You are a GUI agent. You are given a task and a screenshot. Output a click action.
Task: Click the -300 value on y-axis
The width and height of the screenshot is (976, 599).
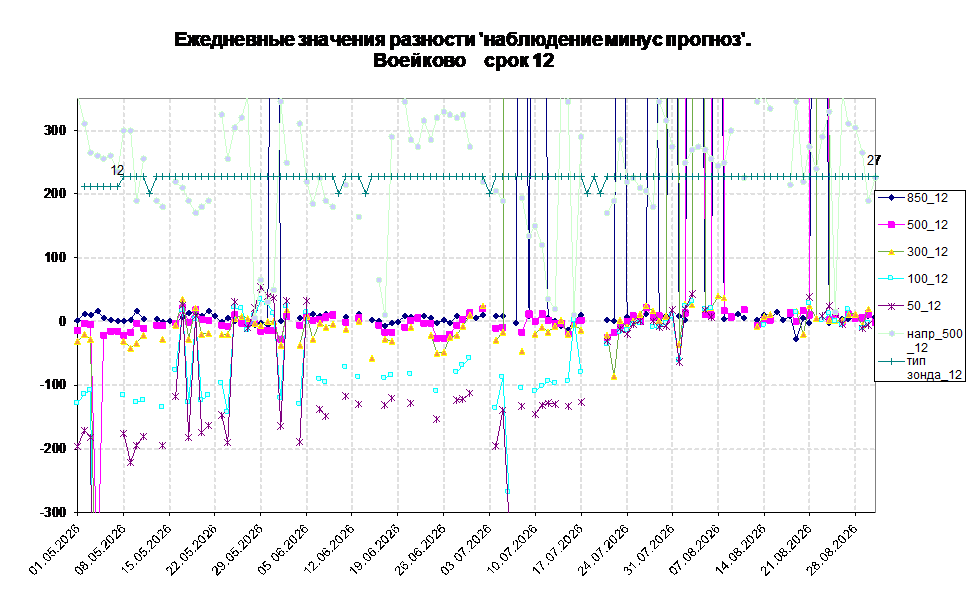[x=52, y=512]
